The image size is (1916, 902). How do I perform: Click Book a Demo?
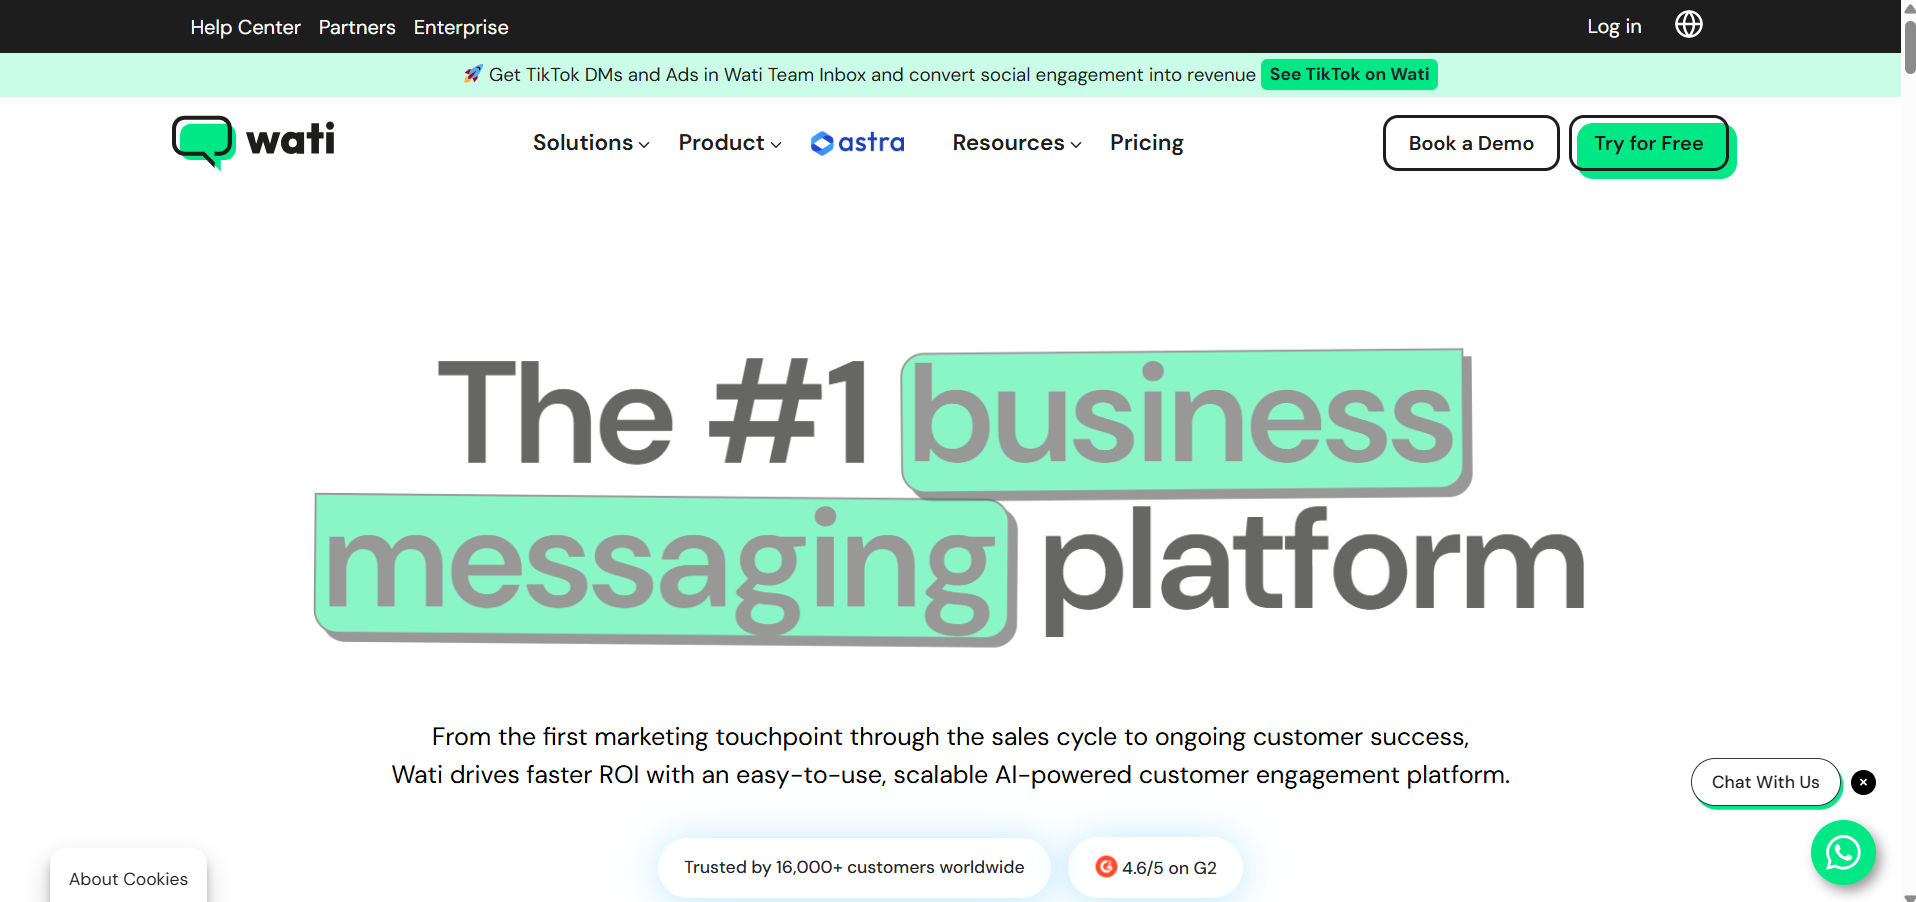coord(1471,143)
